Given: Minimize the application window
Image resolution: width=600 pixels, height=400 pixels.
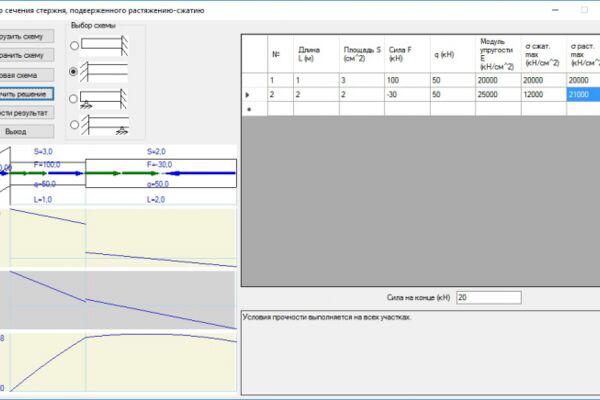Looking at the screenshot, I should (x=555, y=10).
